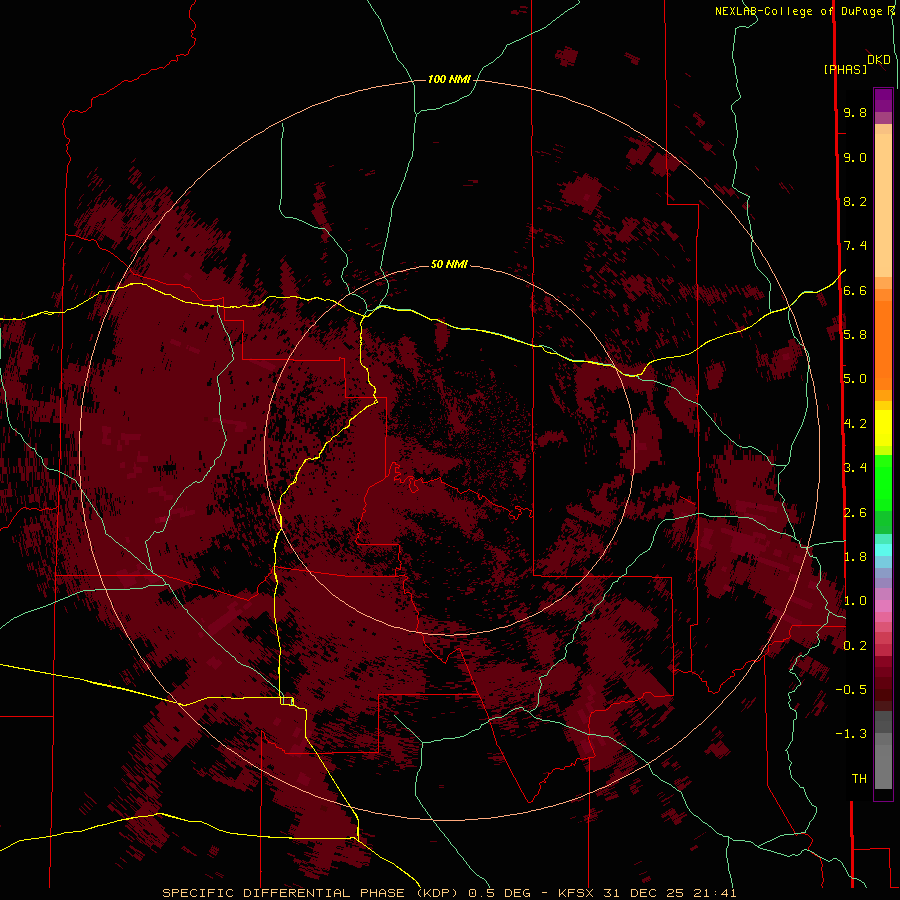Click the "100 NMI" range ring label
Viewport: 900px width, 900px height.
(449, 79)
